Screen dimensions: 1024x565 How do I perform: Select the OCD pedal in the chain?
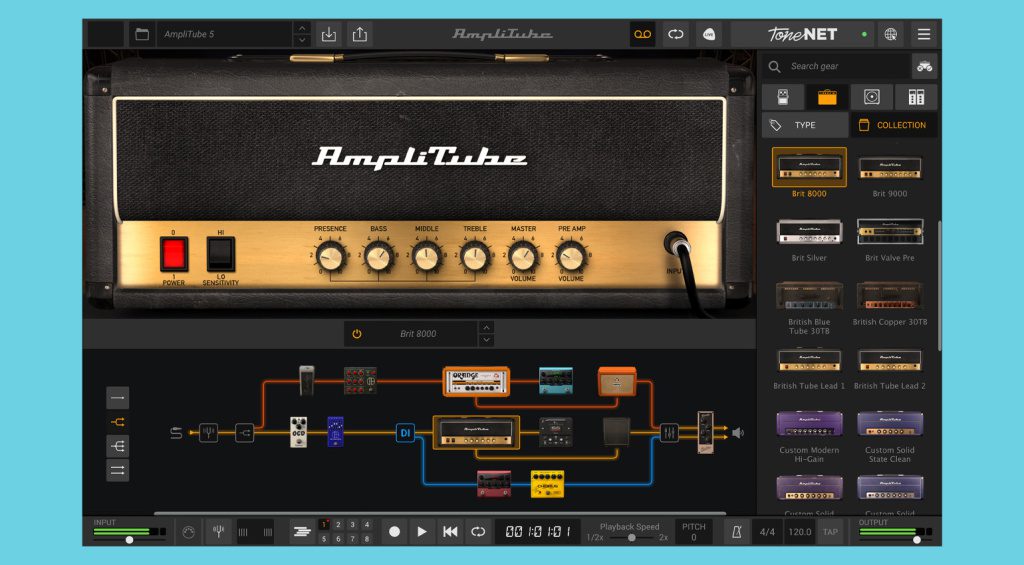[x=298, y=432]
